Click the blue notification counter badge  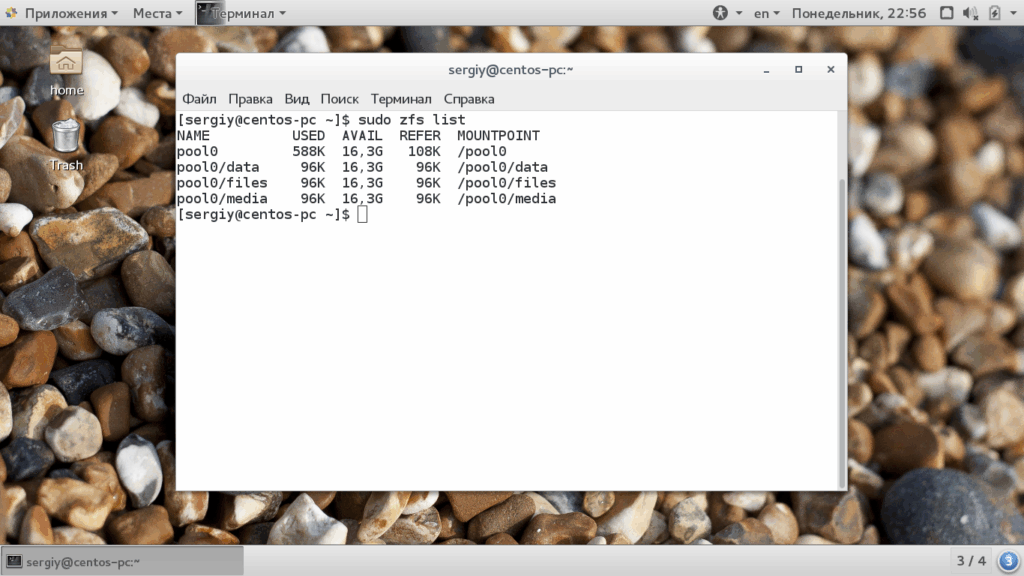pos(1008,560)
